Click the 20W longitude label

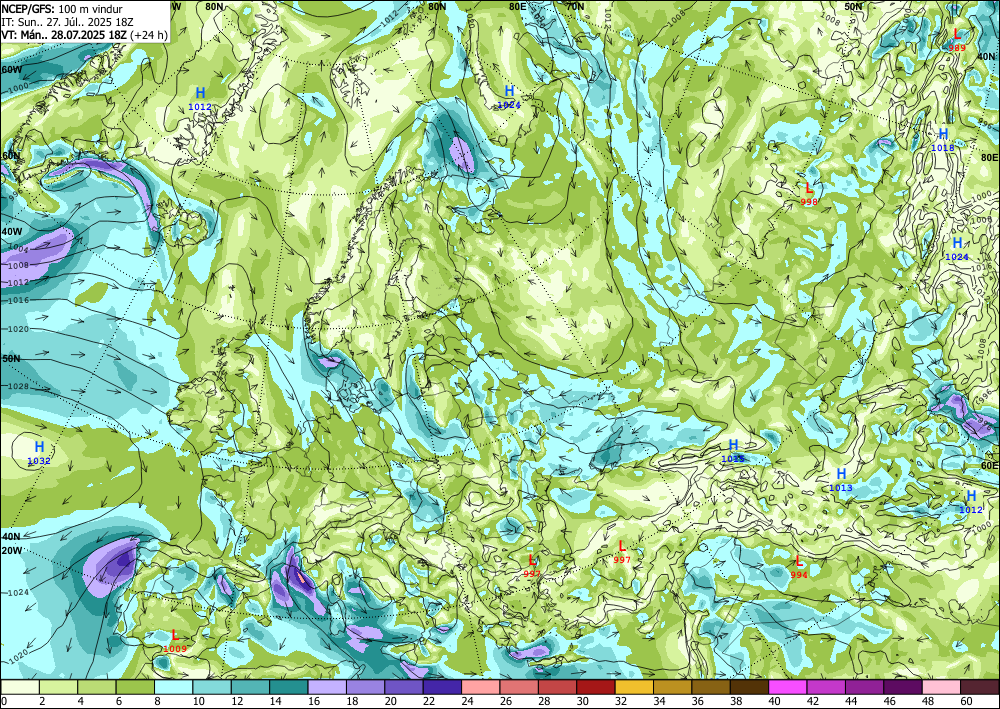11,550
